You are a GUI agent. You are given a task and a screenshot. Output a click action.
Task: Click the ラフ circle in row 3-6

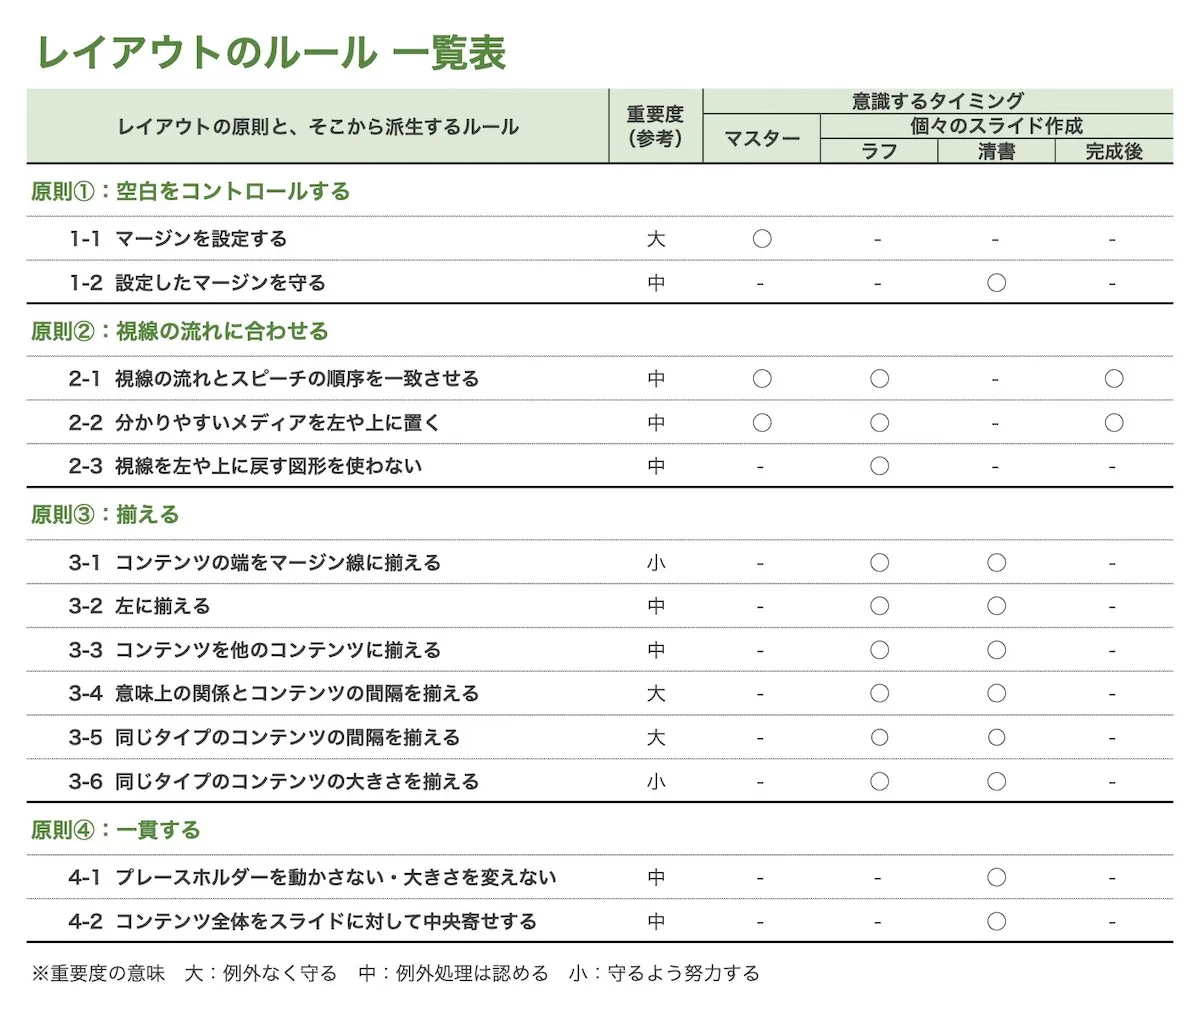coord(879,781)
